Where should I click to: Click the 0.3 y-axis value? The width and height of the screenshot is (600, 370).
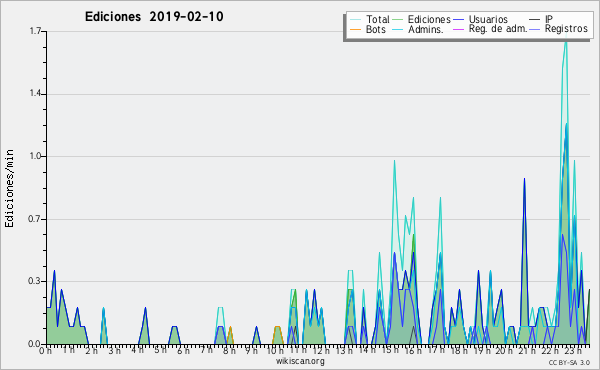pos(35,281)
